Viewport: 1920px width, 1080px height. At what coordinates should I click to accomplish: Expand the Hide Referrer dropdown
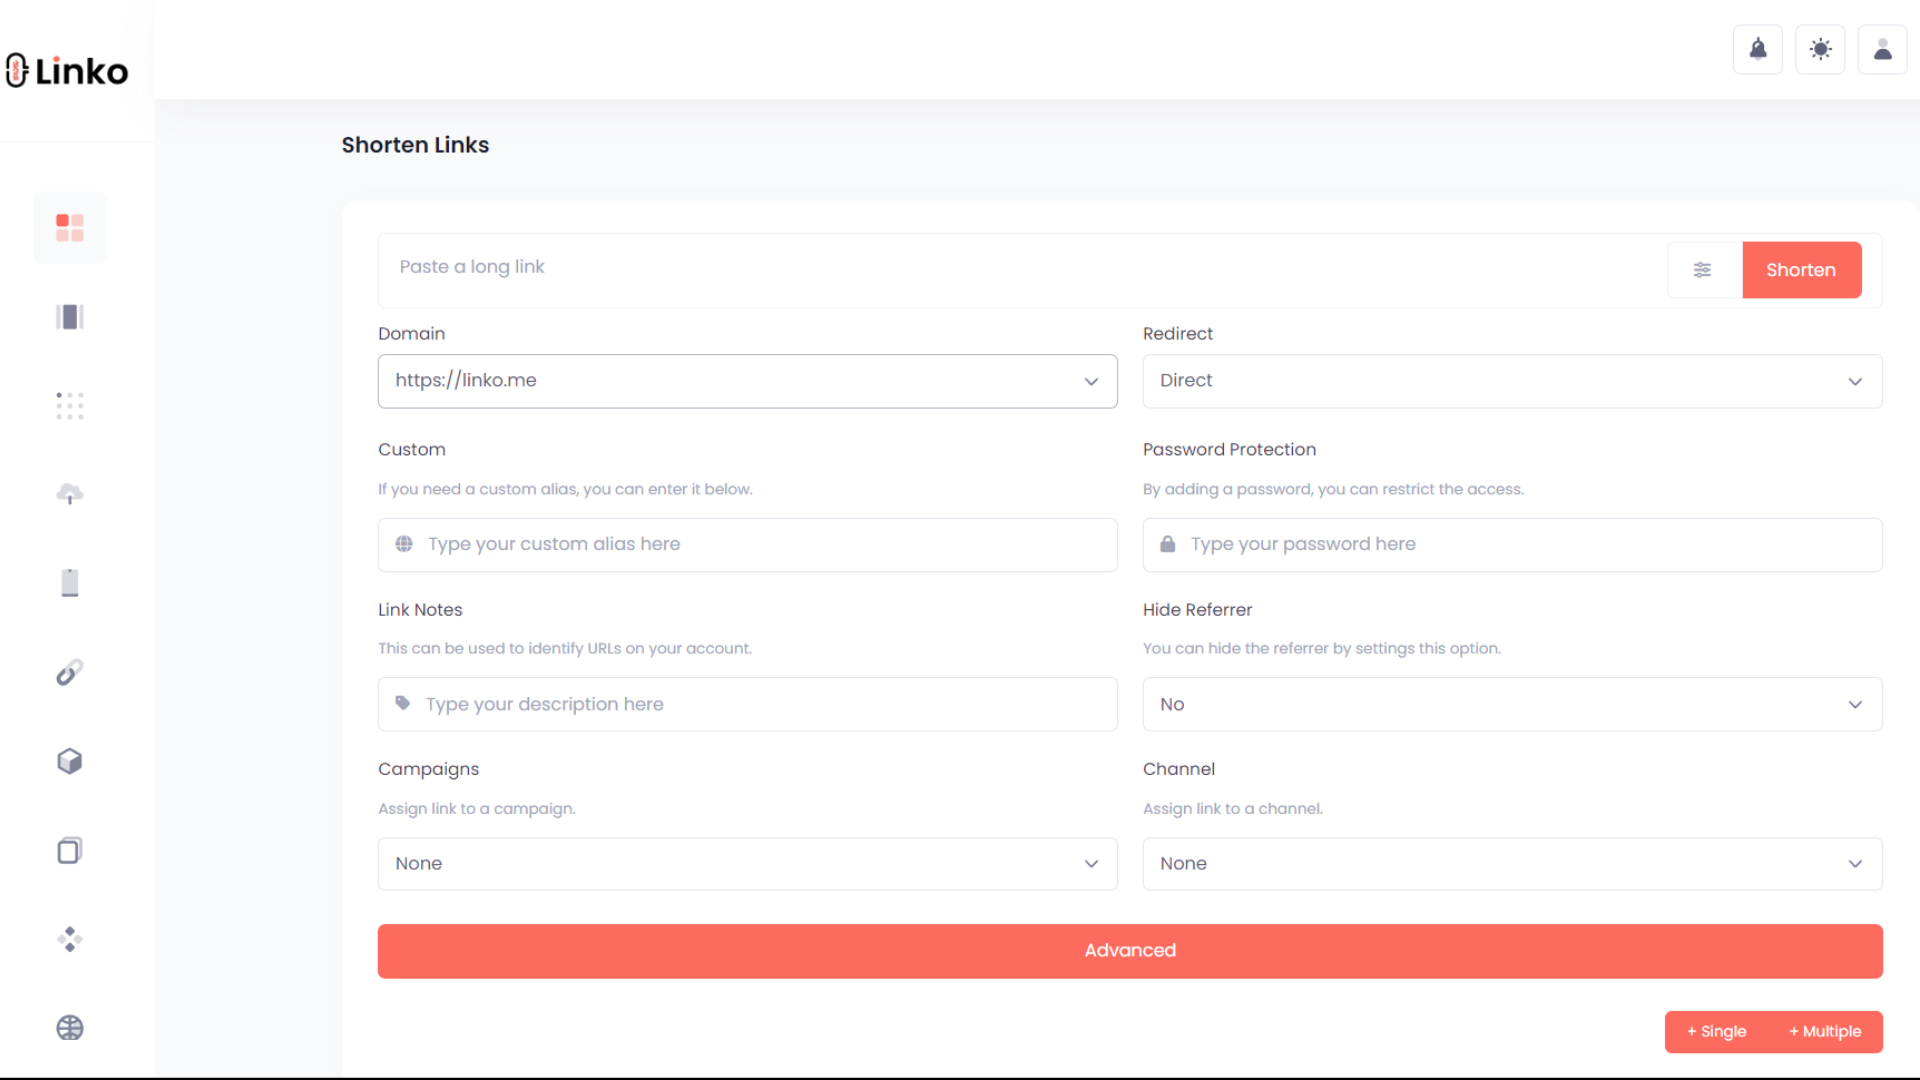[1513, 703]
